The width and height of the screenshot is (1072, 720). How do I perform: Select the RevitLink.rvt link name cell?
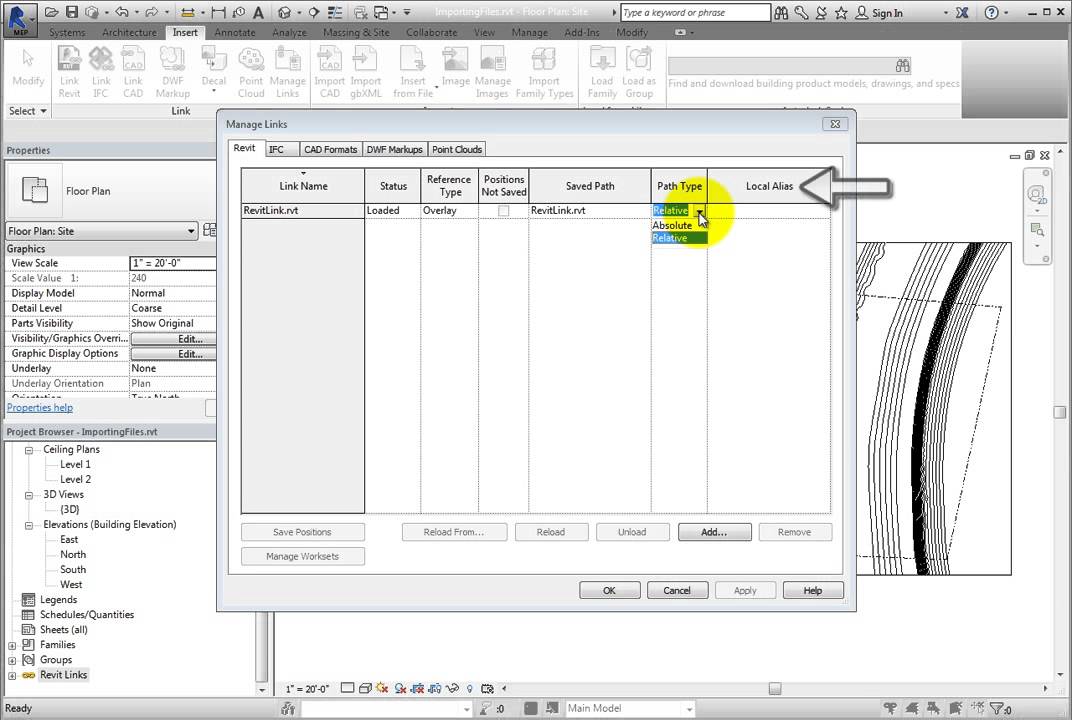[x=302, y=211]
